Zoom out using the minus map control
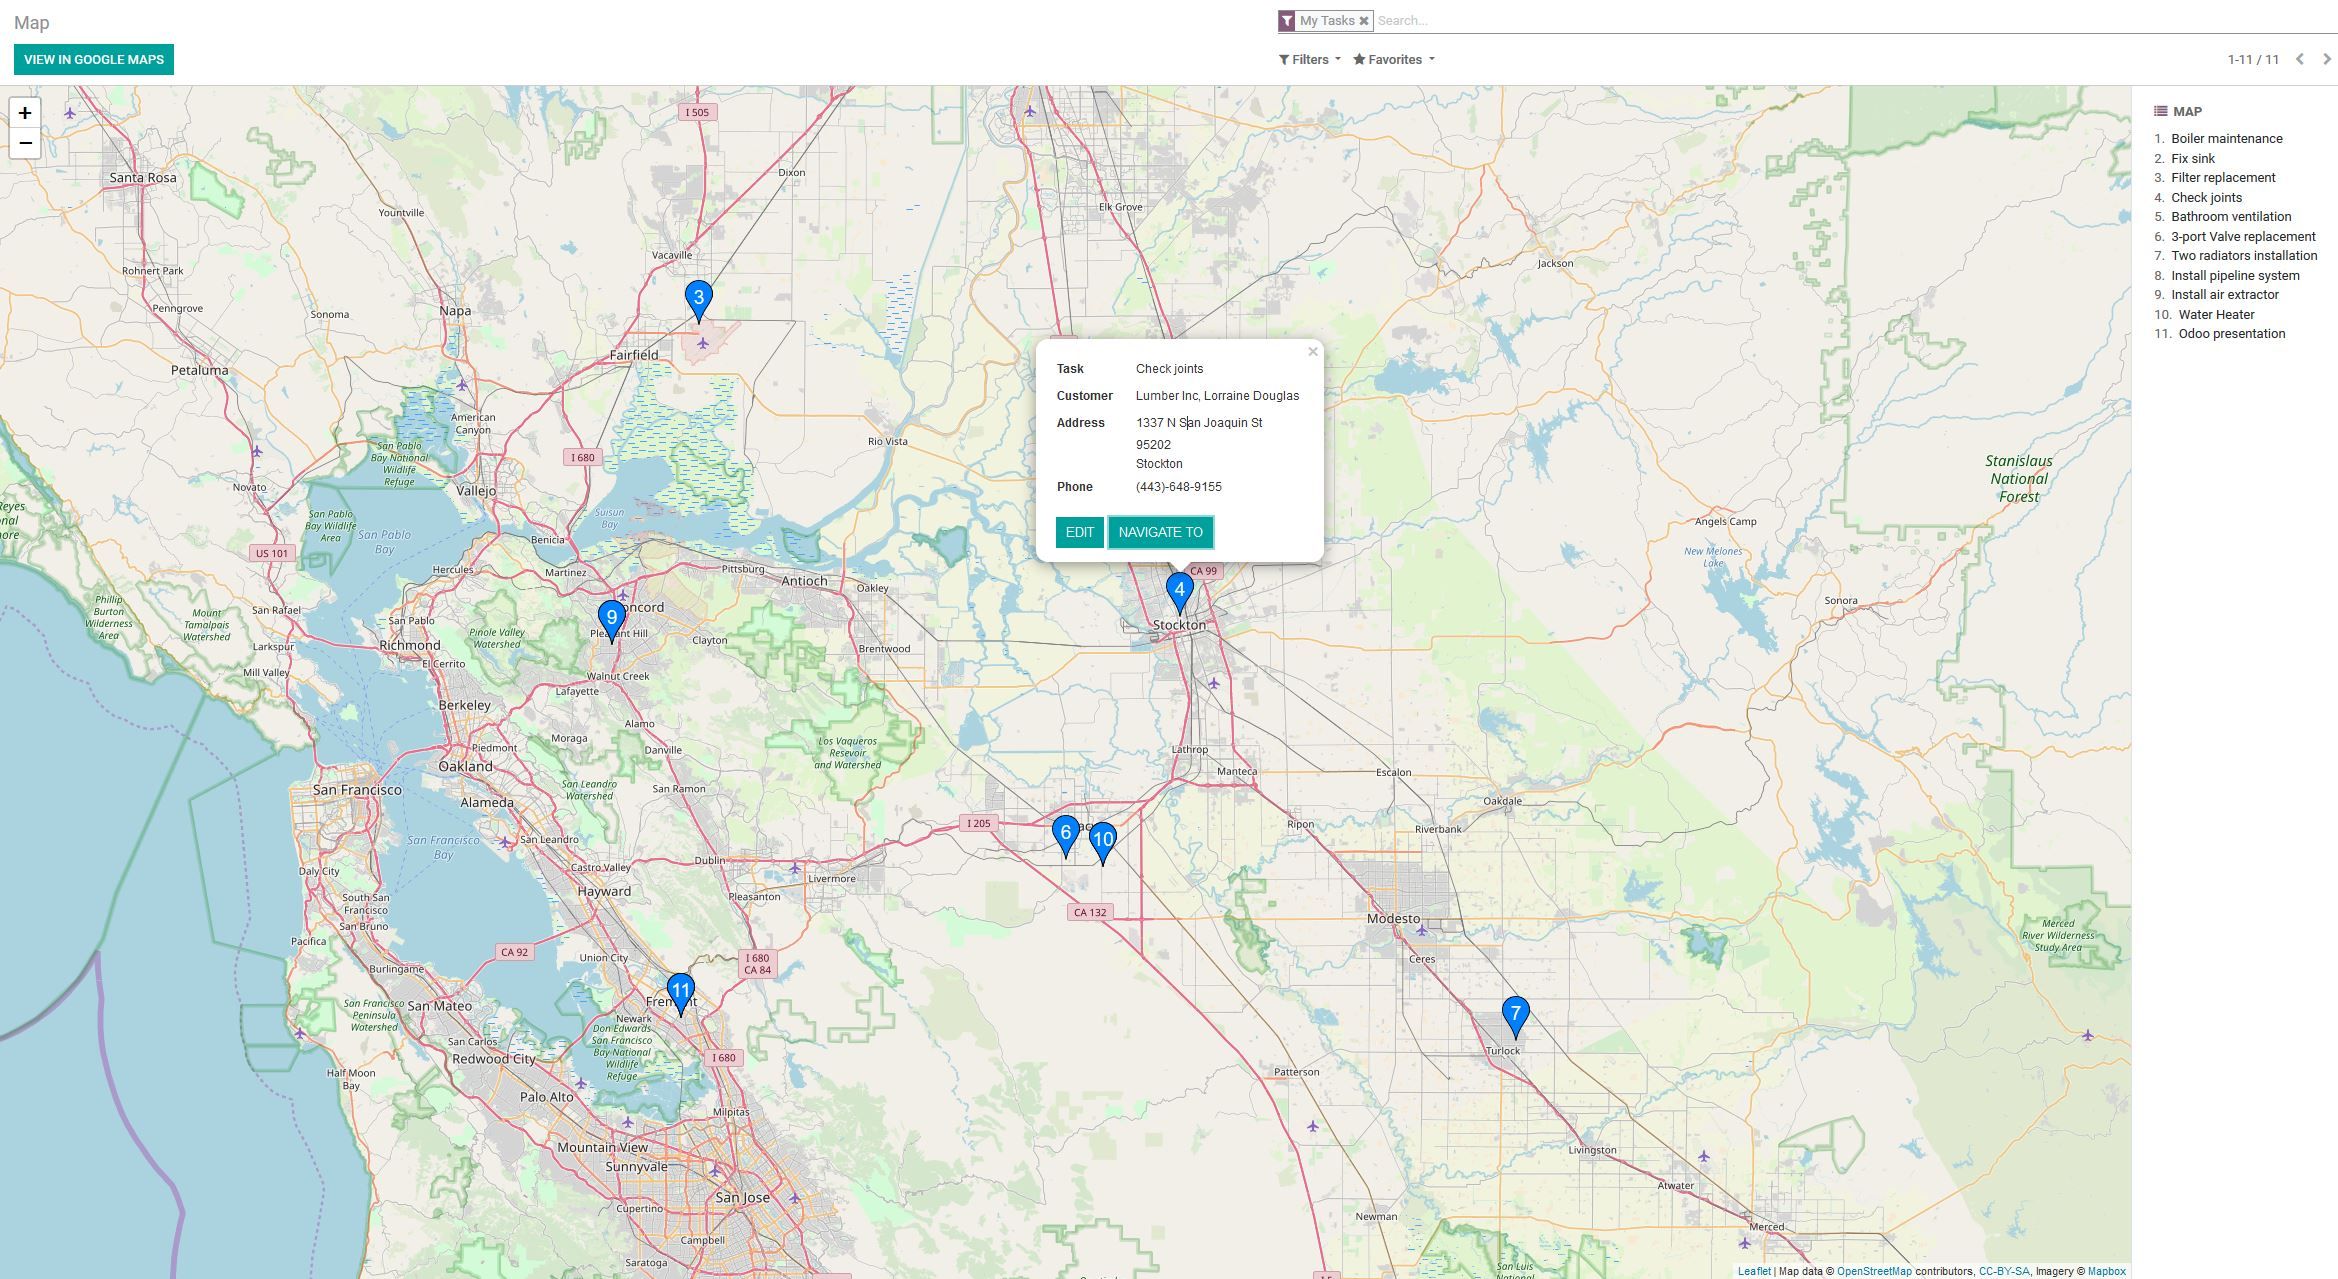The width and height of the screenshot is (2338, 1279). (x=24, y=144)
